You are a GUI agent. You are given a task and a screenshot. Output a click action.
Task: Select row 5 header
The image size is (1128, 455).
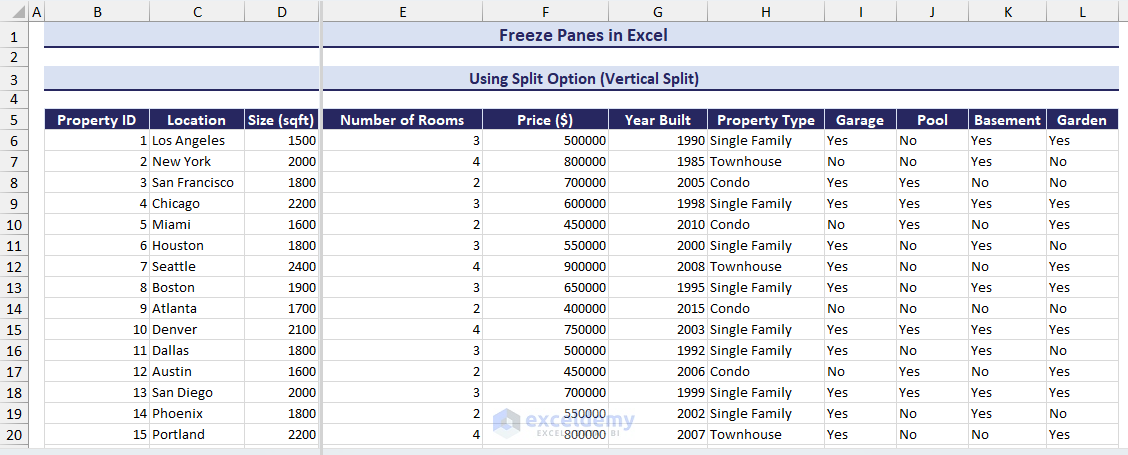tap(14, 120)
